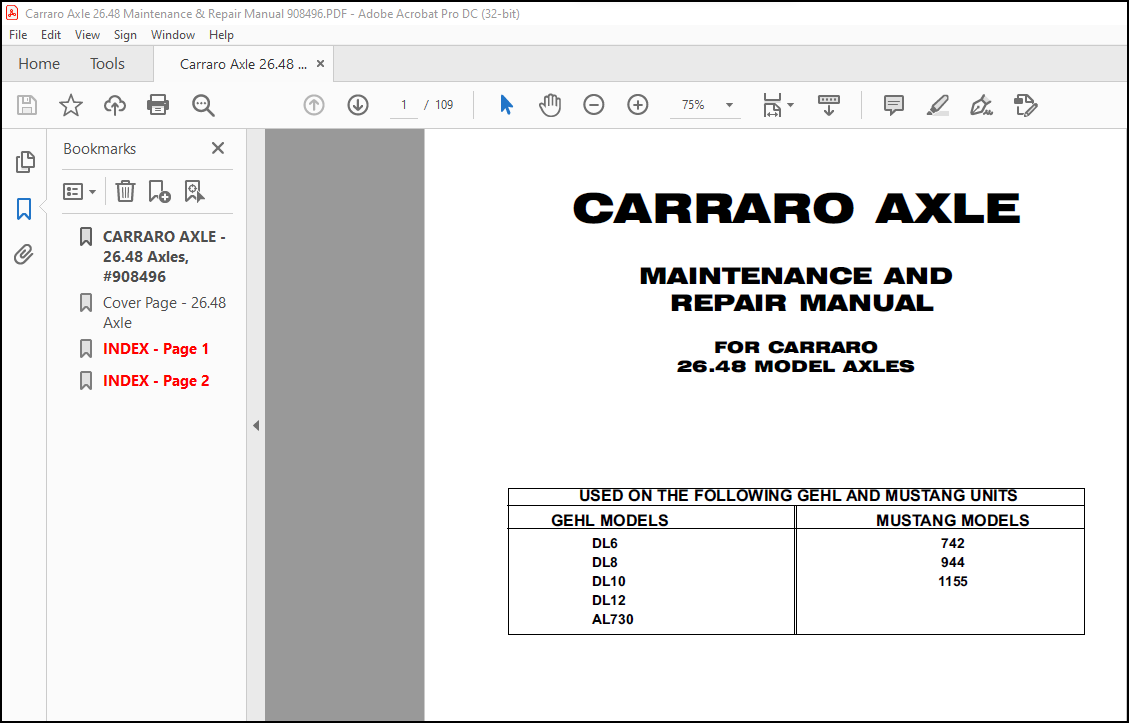Click the 75% zoom value field
This screenshot has width=1129, height=723.
pyautogui.click(x=693, y=105)
